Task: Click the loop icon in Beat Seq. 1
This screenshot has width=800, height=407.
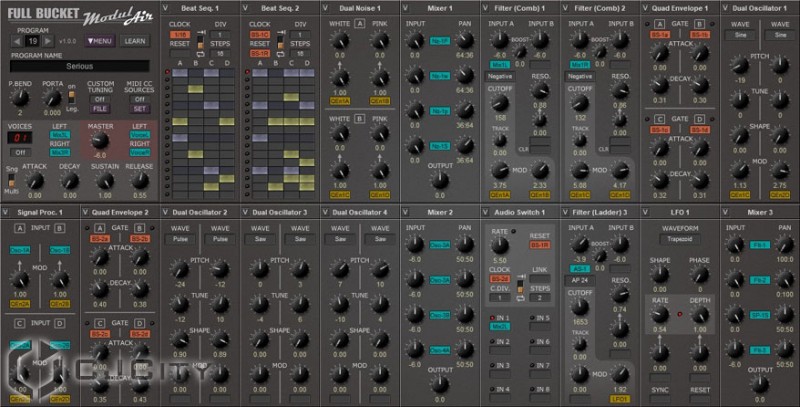Action: tap(201, 54)
